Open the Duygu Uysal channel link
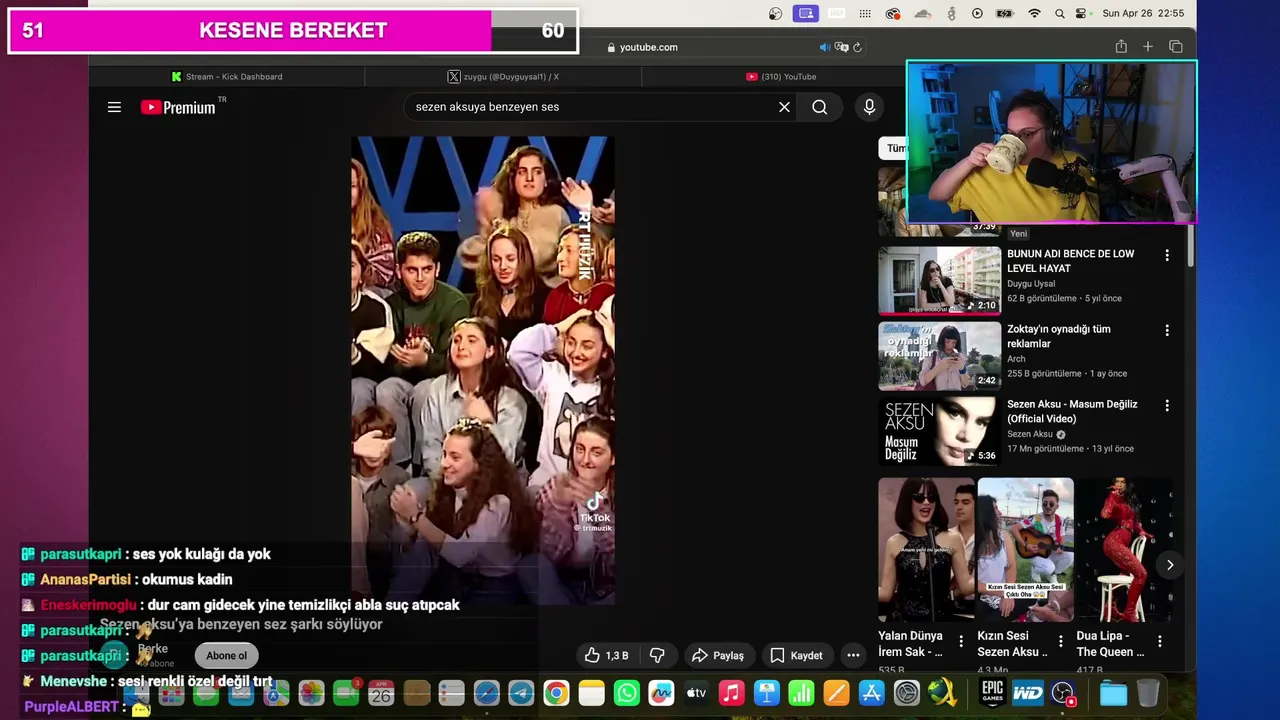This screenshot has height=720, width=1280. [x=1030, y=284]
